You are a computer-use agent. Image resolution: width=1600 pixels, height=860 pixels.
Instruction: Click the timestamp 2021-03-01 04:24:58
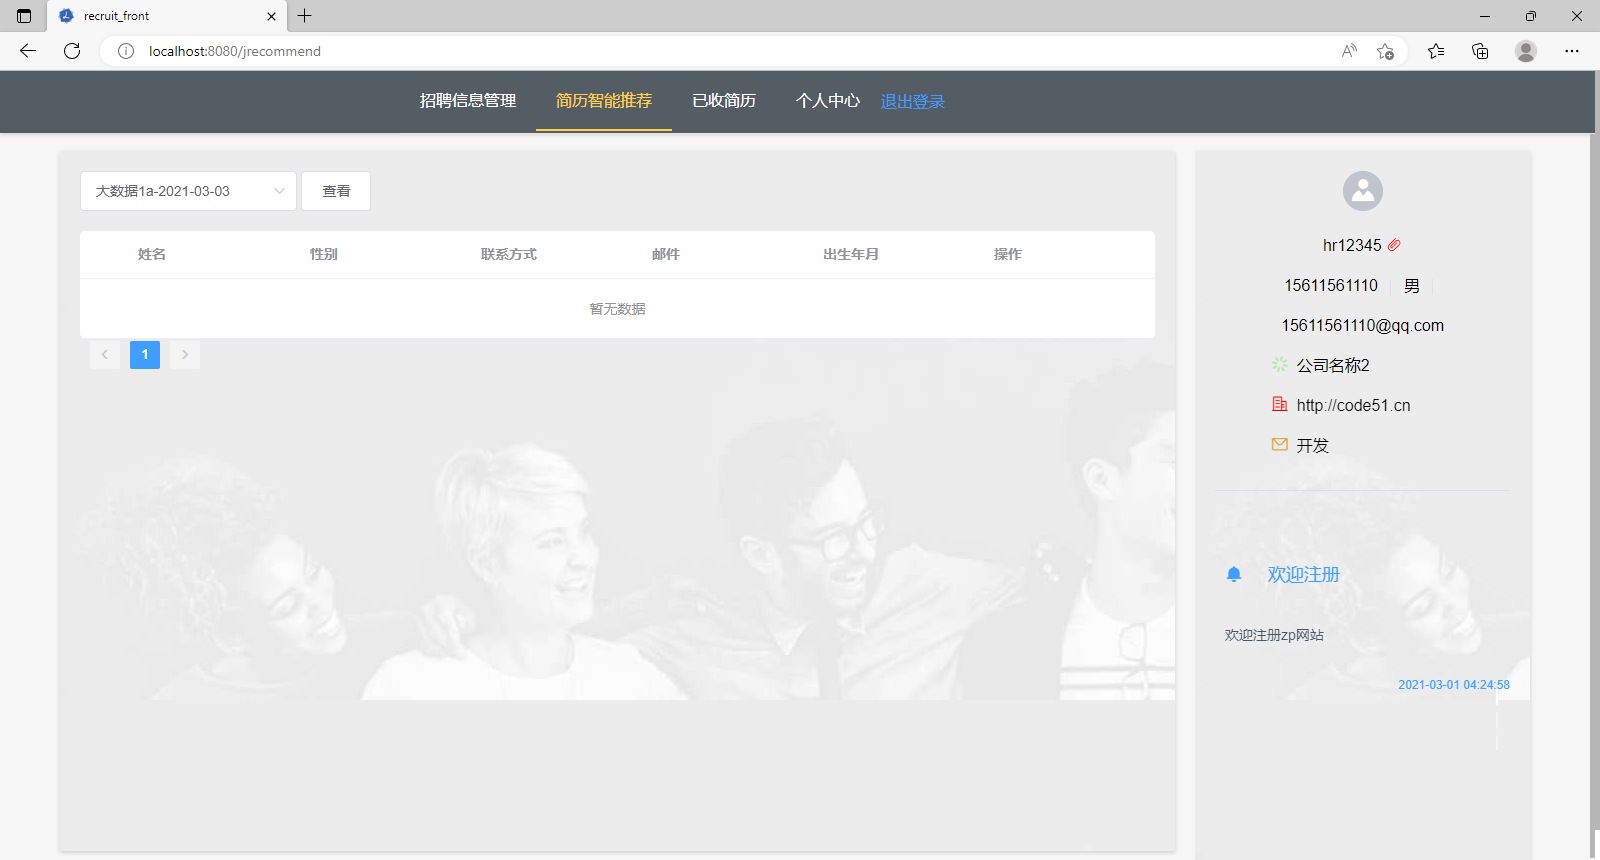[x=1454, y=685]
